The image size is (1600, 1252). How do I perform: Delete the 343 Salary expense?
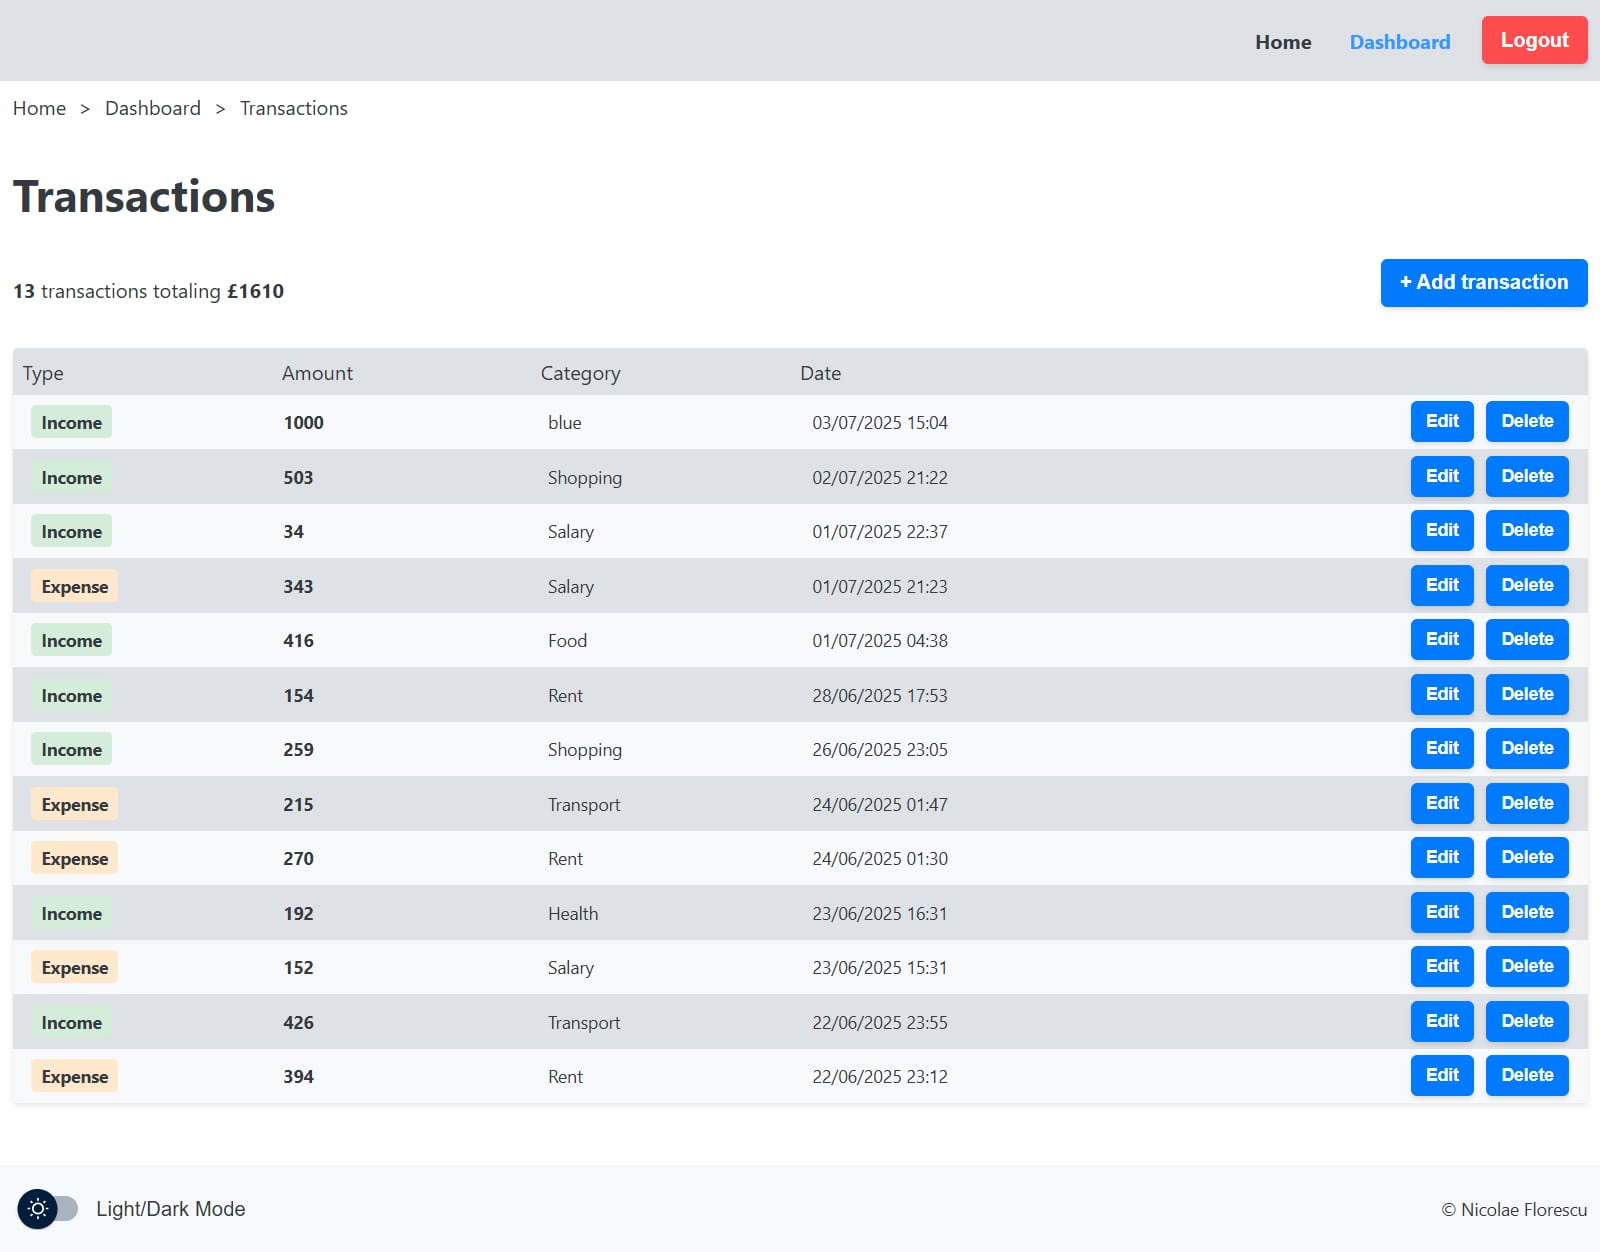point(1526,586)
